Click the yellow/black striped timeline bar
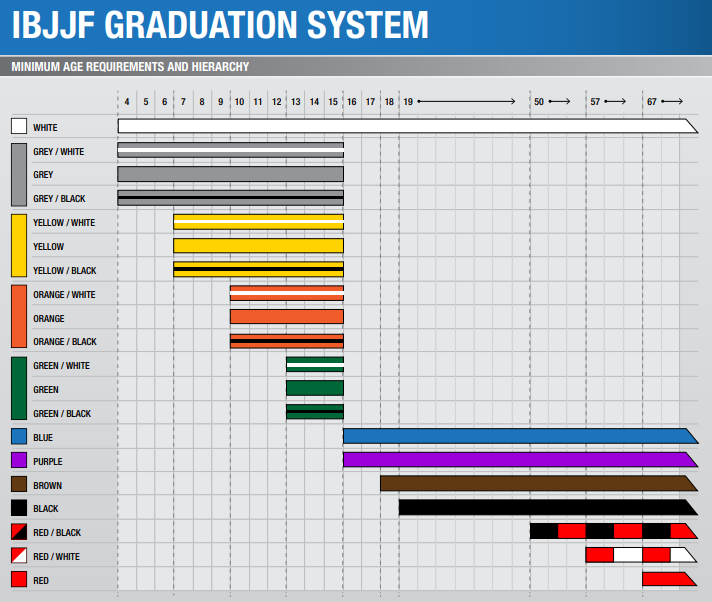Viewport: 712px width, 602px height. pos(259,269)
